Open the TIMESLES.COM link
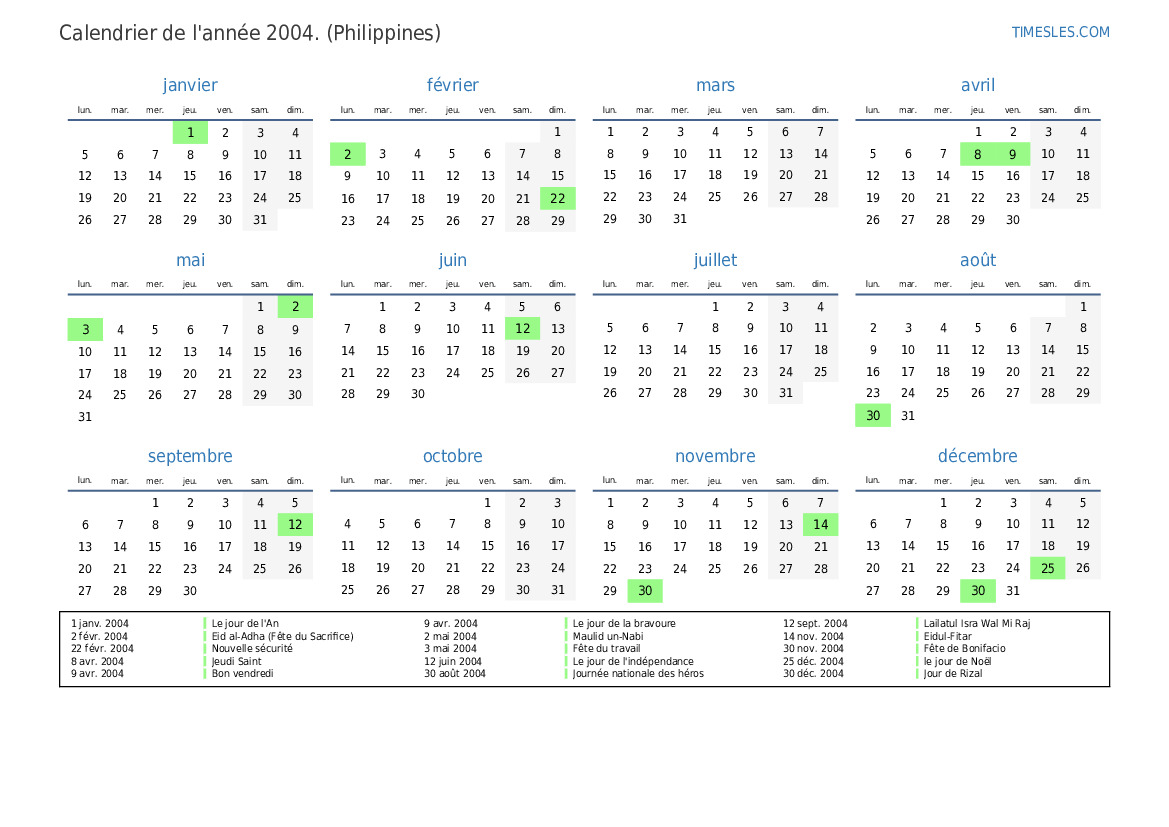 (1060, 32)
